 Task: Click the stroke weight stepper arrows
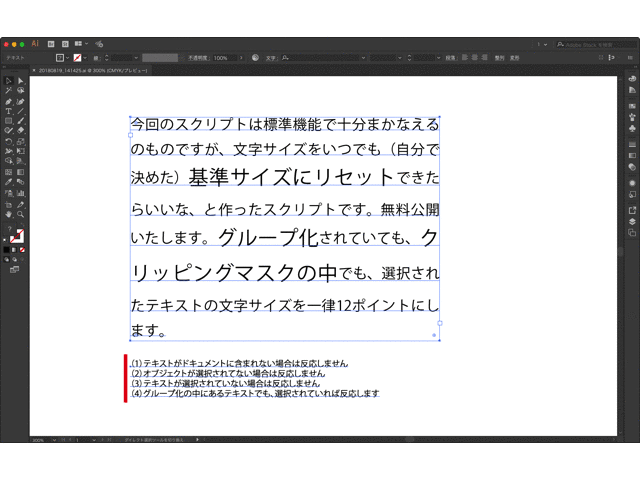tap(107, 58)
